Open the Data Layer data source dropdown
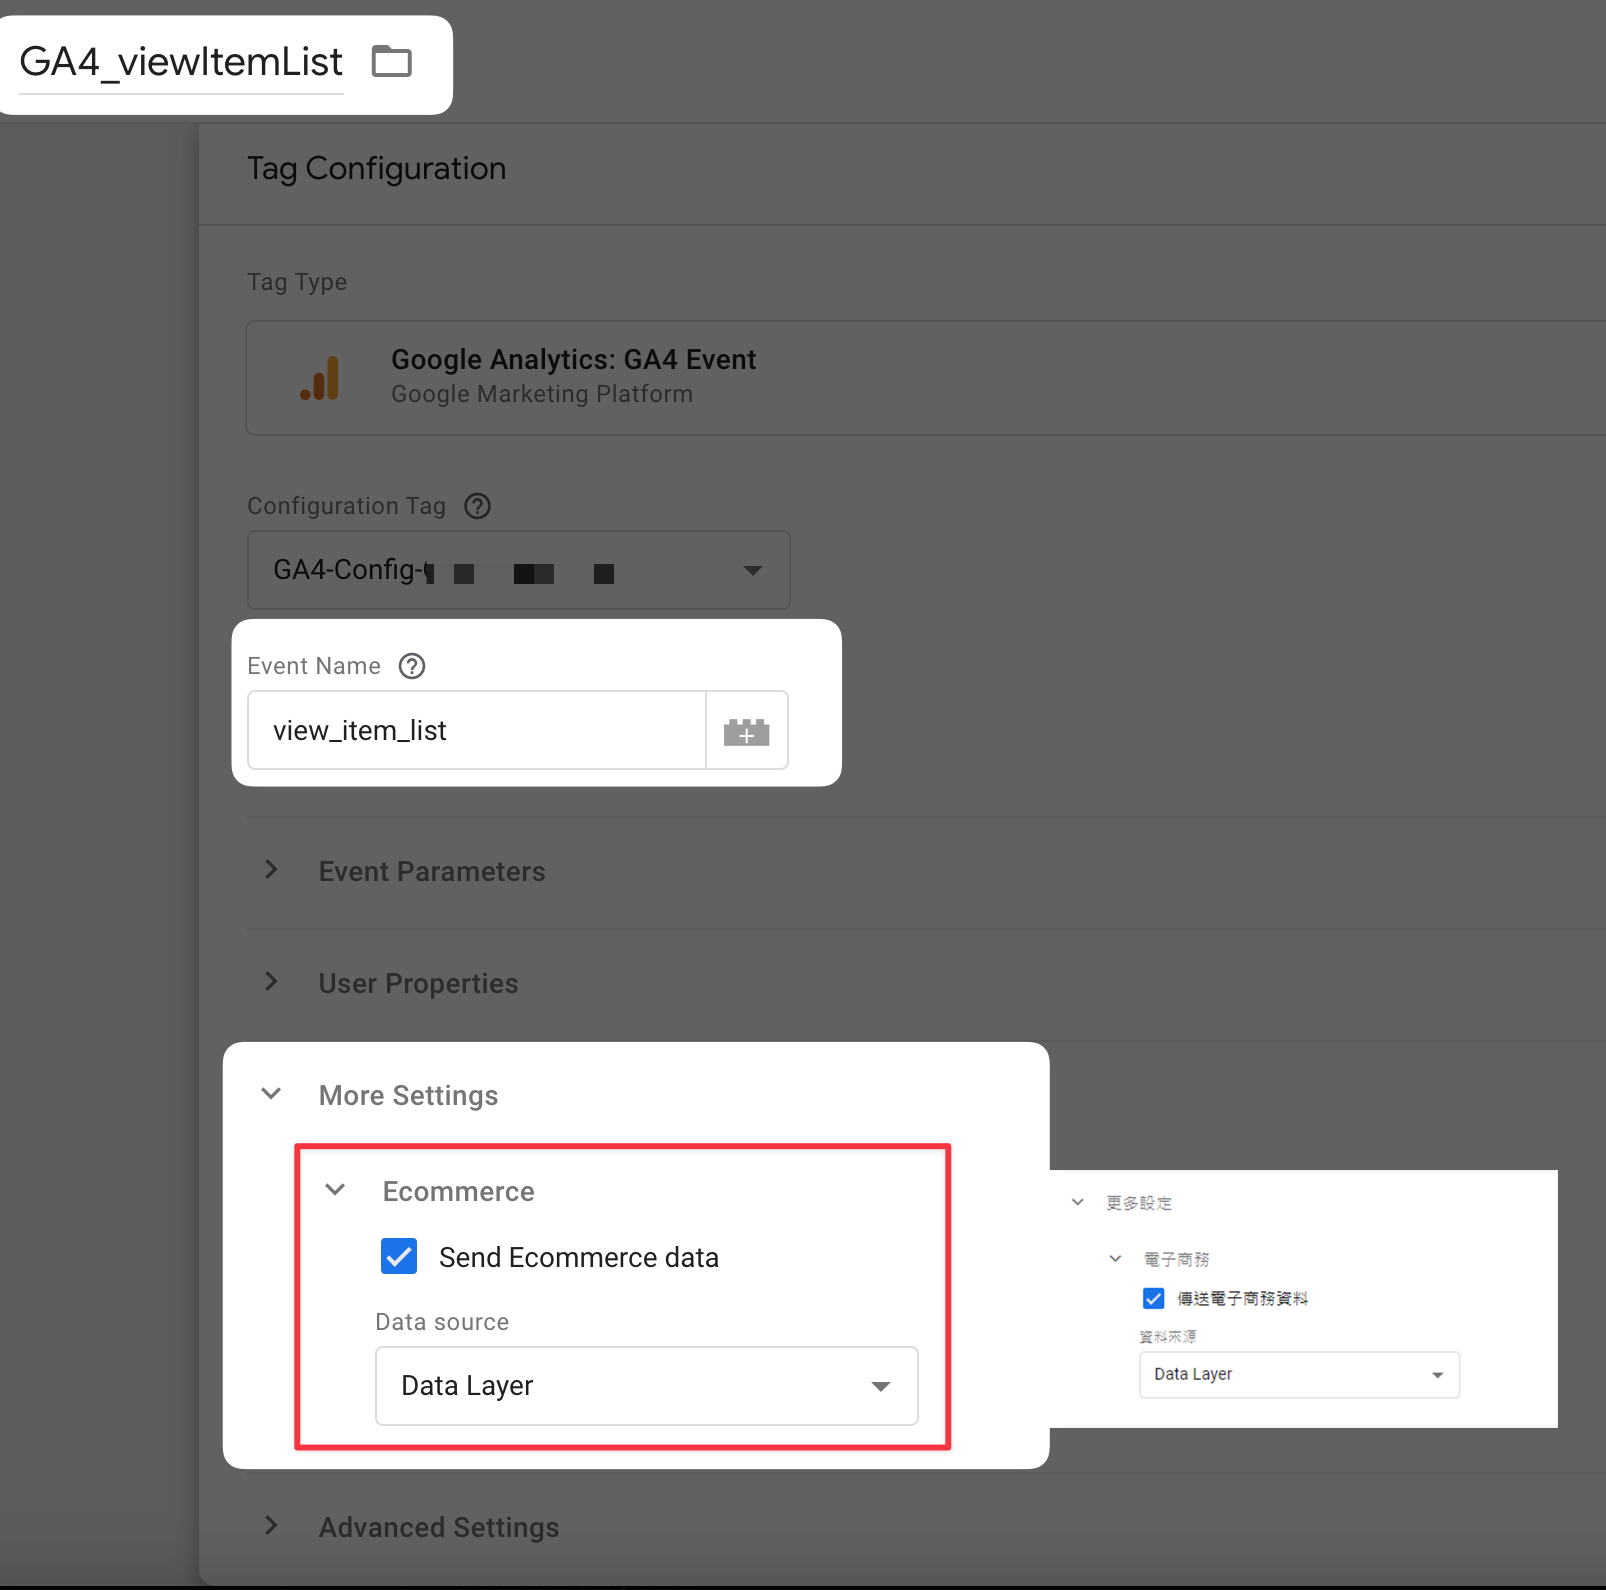This screenshot has height=1590, width=1606. [x=647, y=1386]
